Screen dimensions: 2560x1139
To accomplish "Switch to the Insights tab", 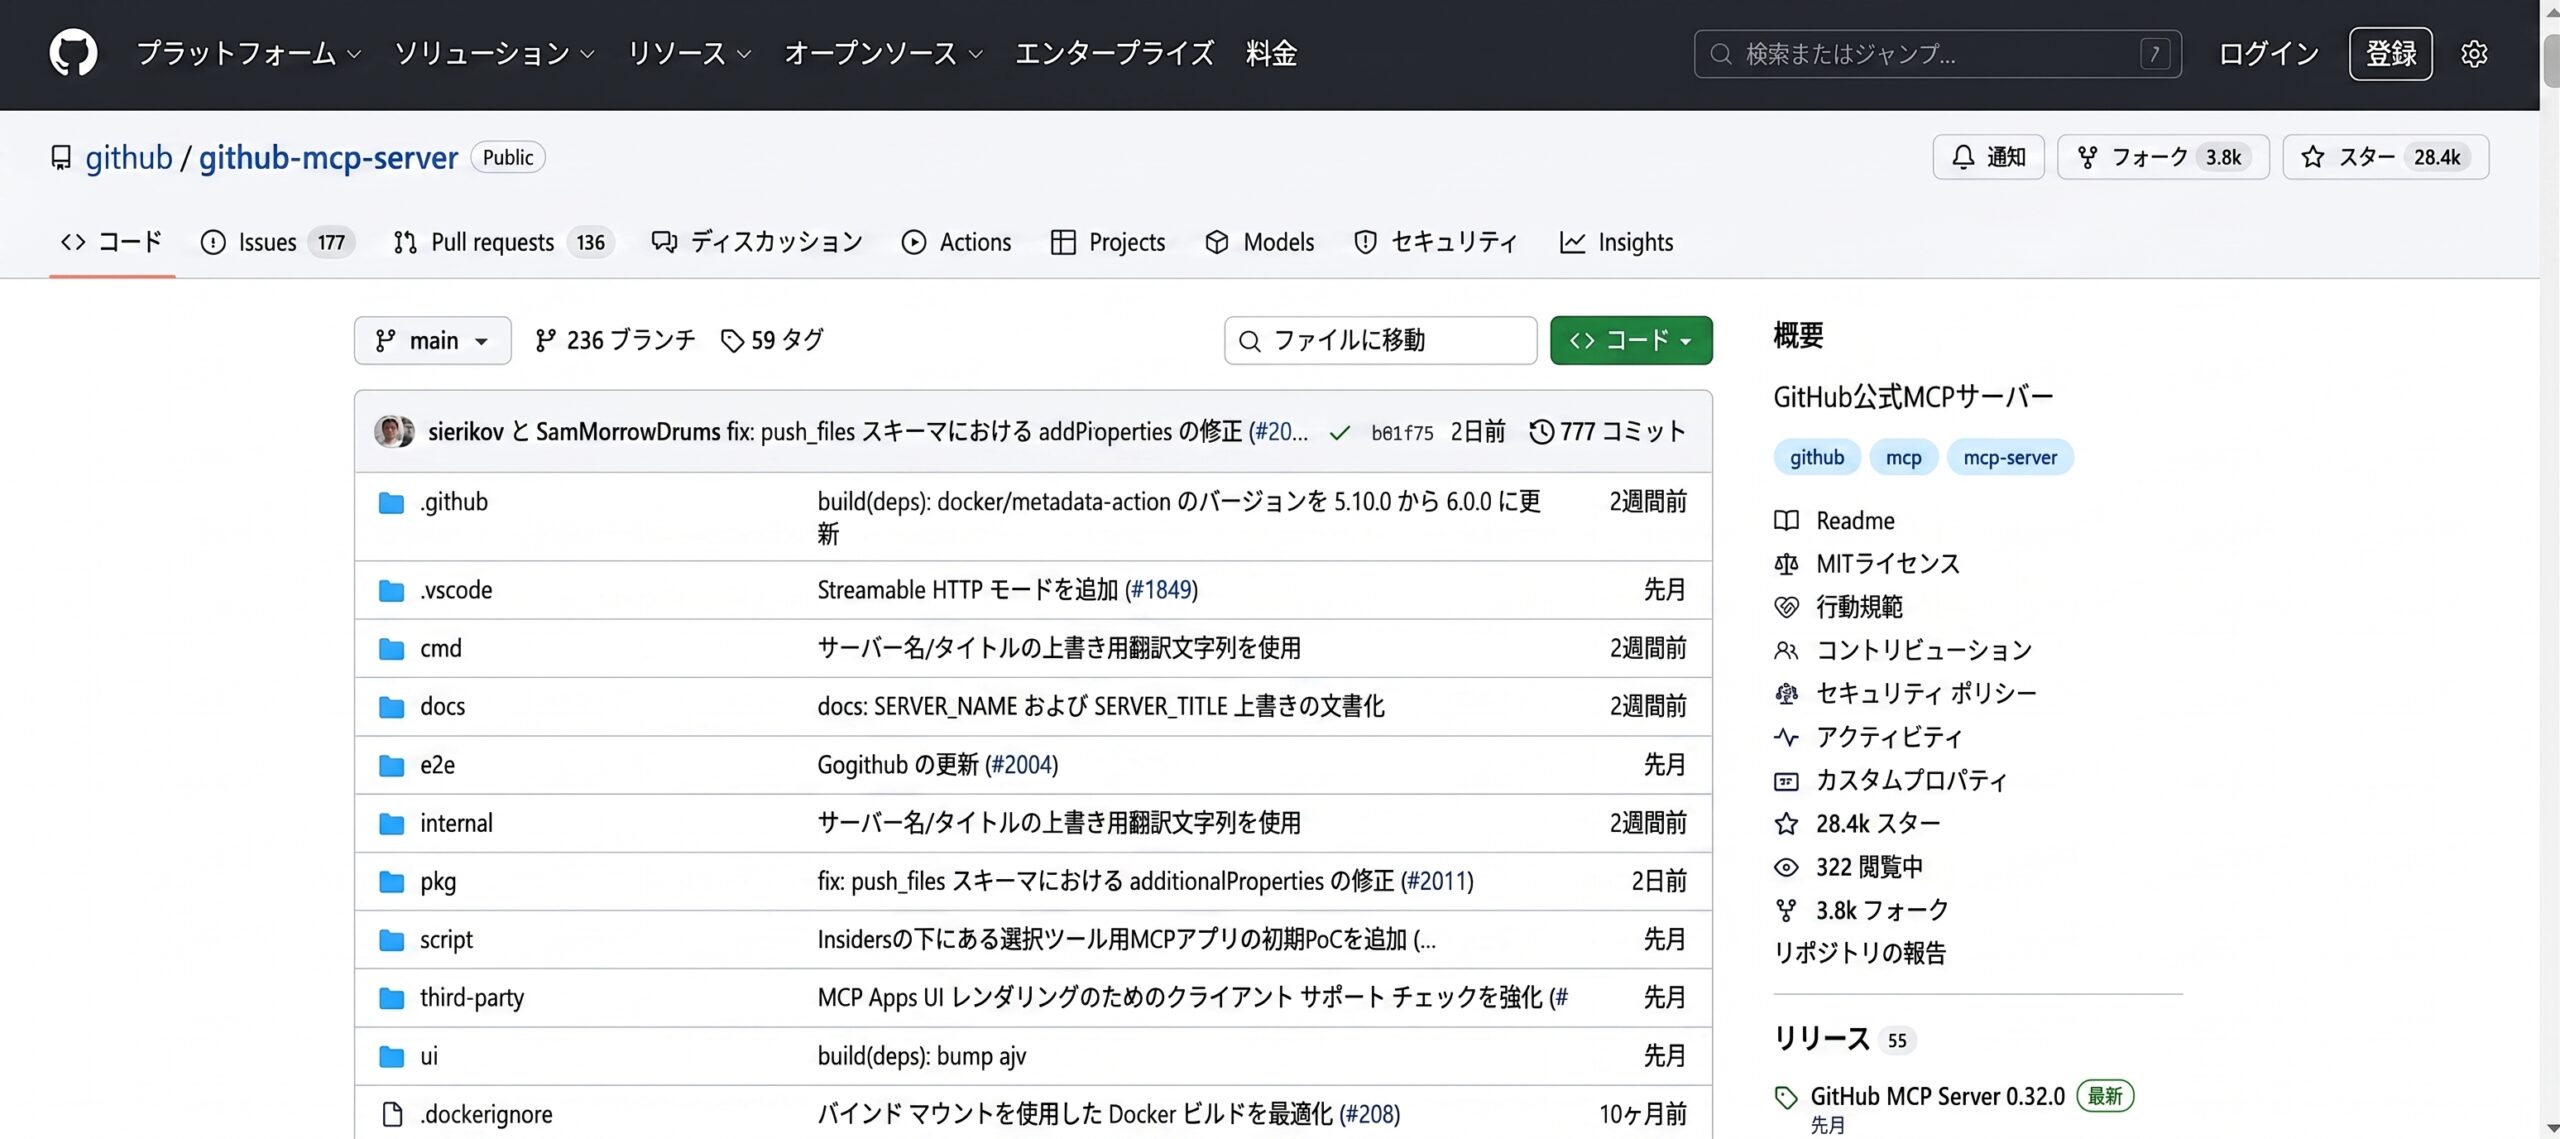I will pyautogui.click(x=1616, y=242).
